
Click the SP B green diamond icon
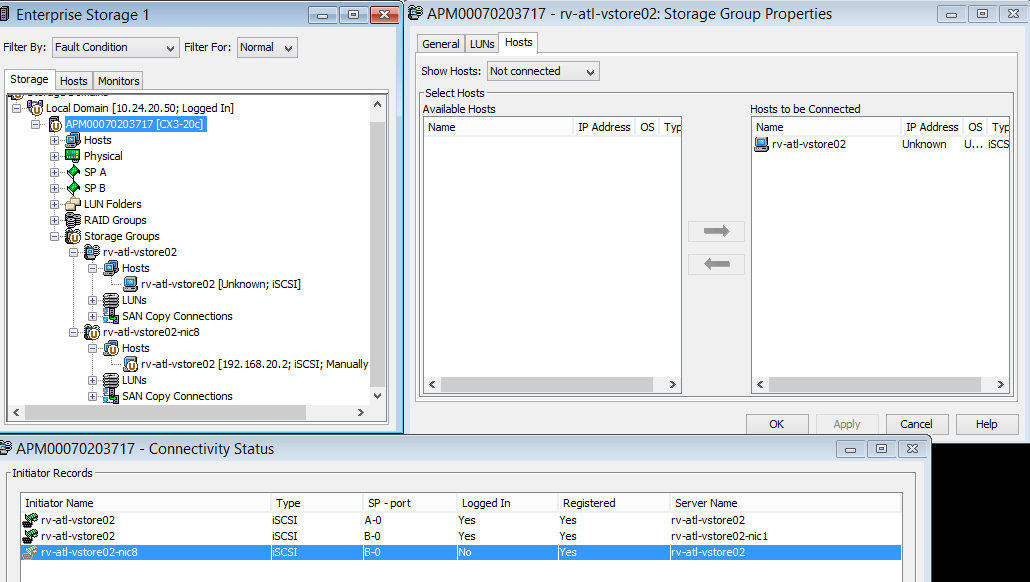click(x=73, y=188)
